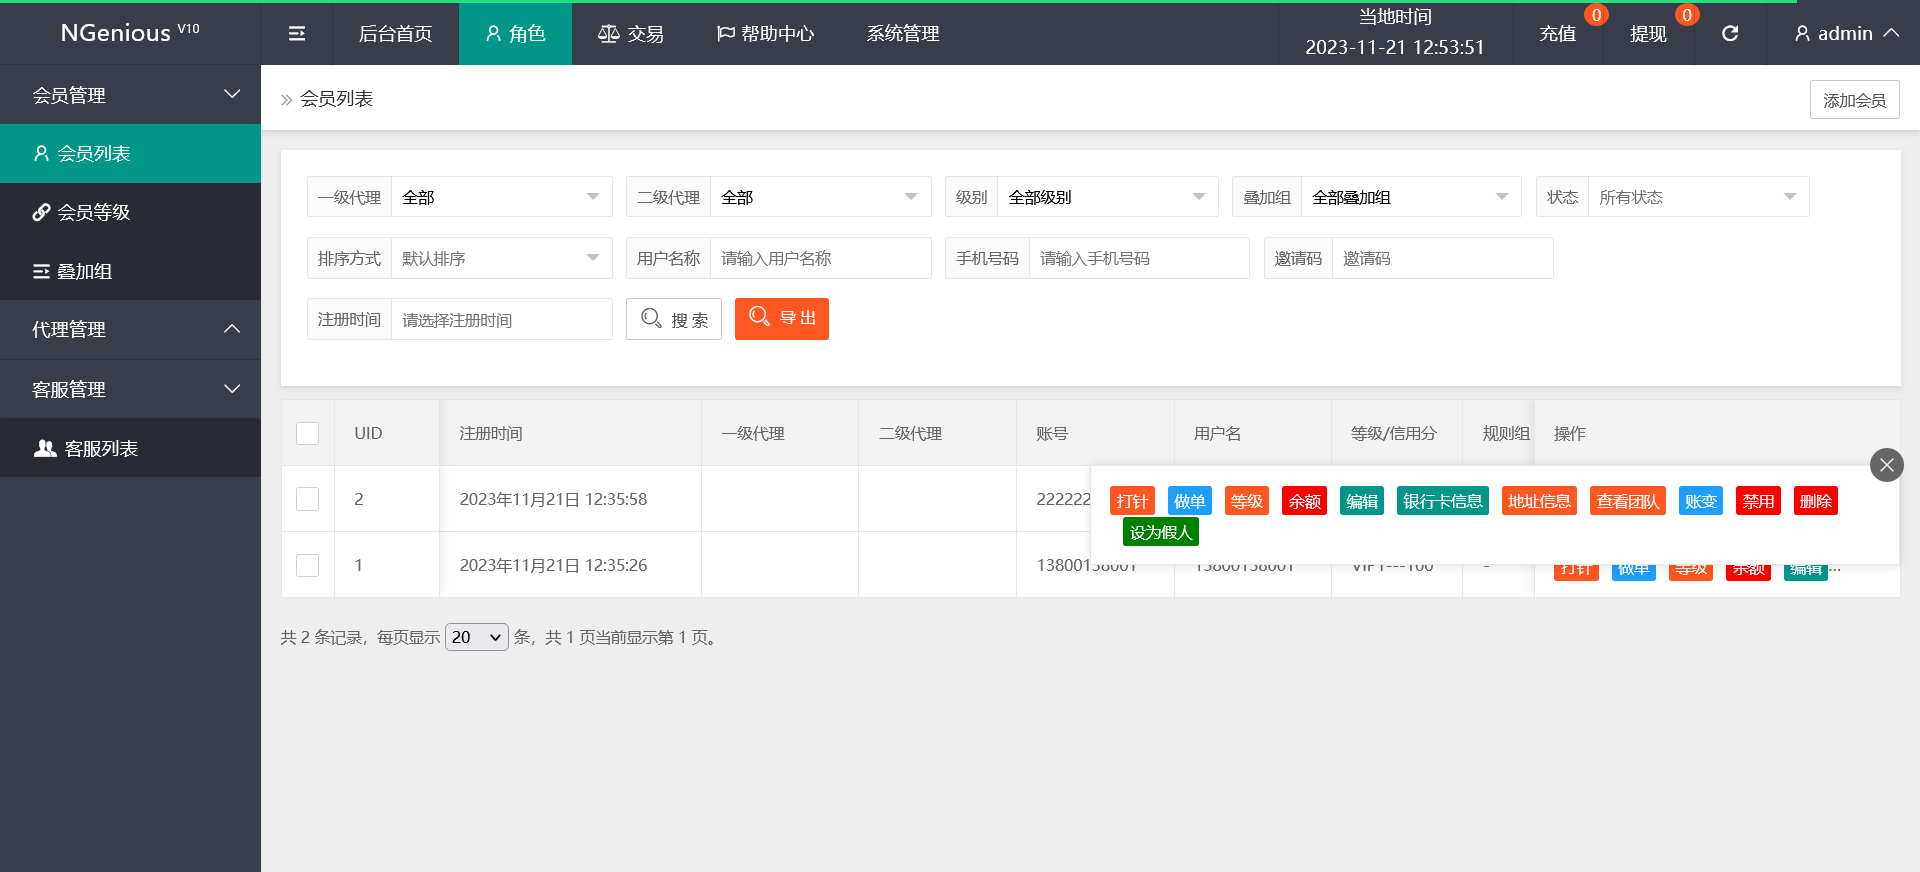Click the hamburger menu collapse icon

point(297,34)
